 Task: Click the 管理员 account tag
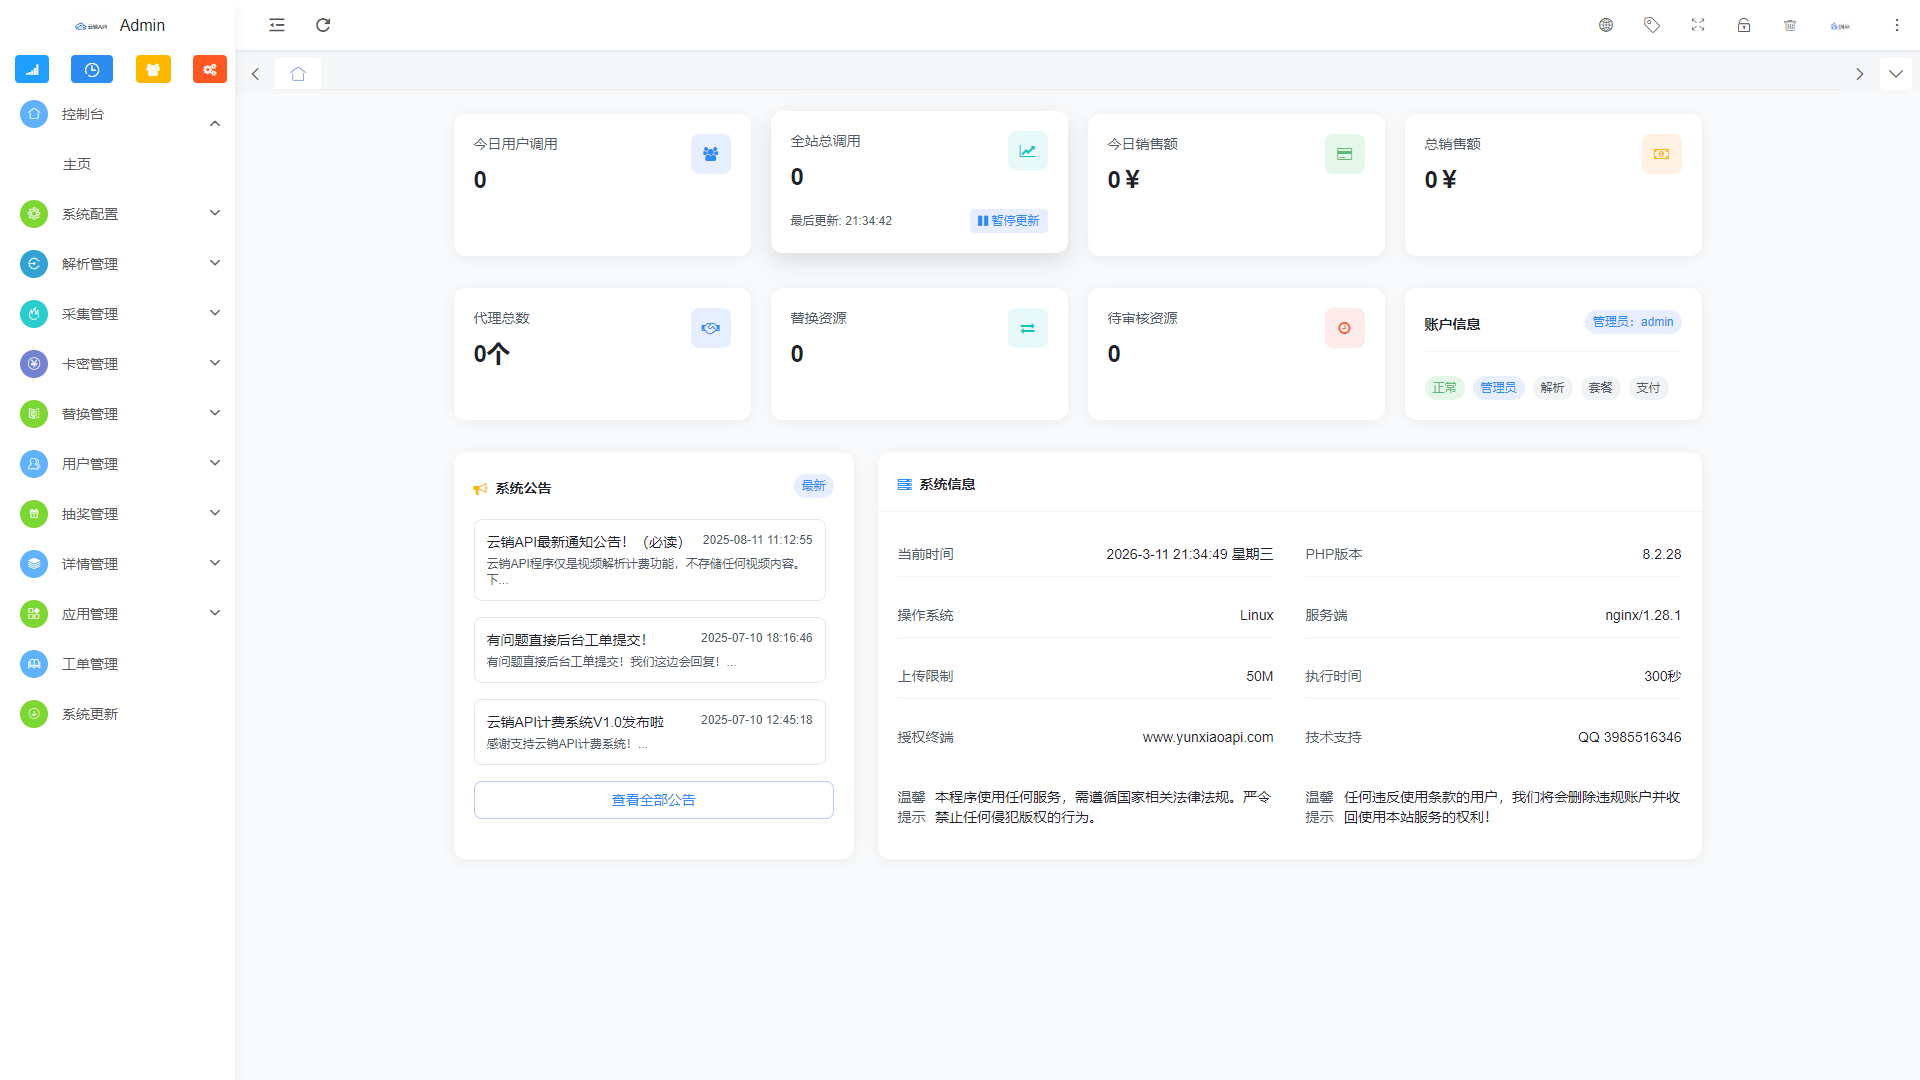click(1498, 388)
